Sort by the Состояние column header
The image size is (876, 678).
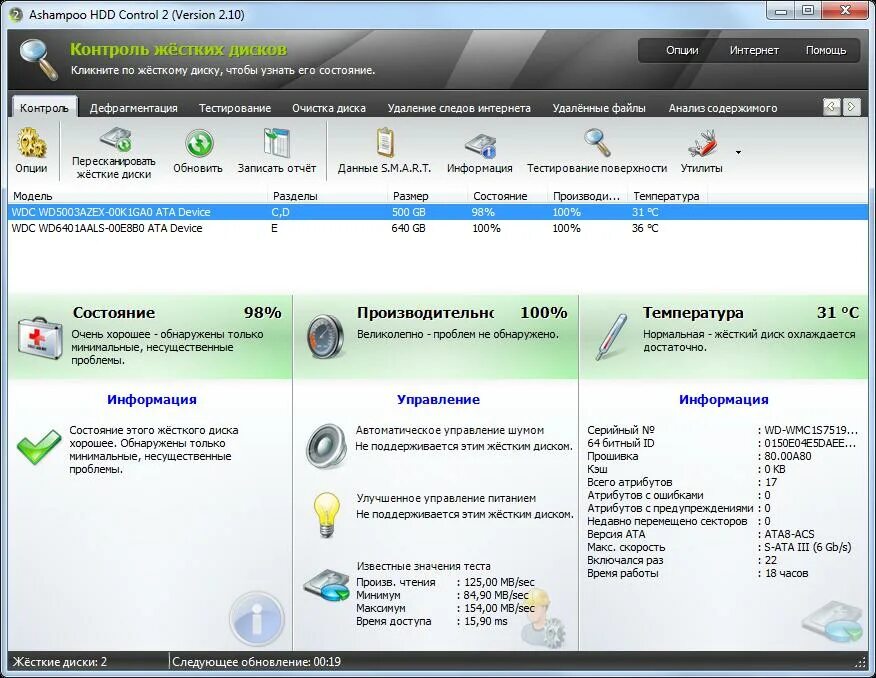click(x=507, y=196)
